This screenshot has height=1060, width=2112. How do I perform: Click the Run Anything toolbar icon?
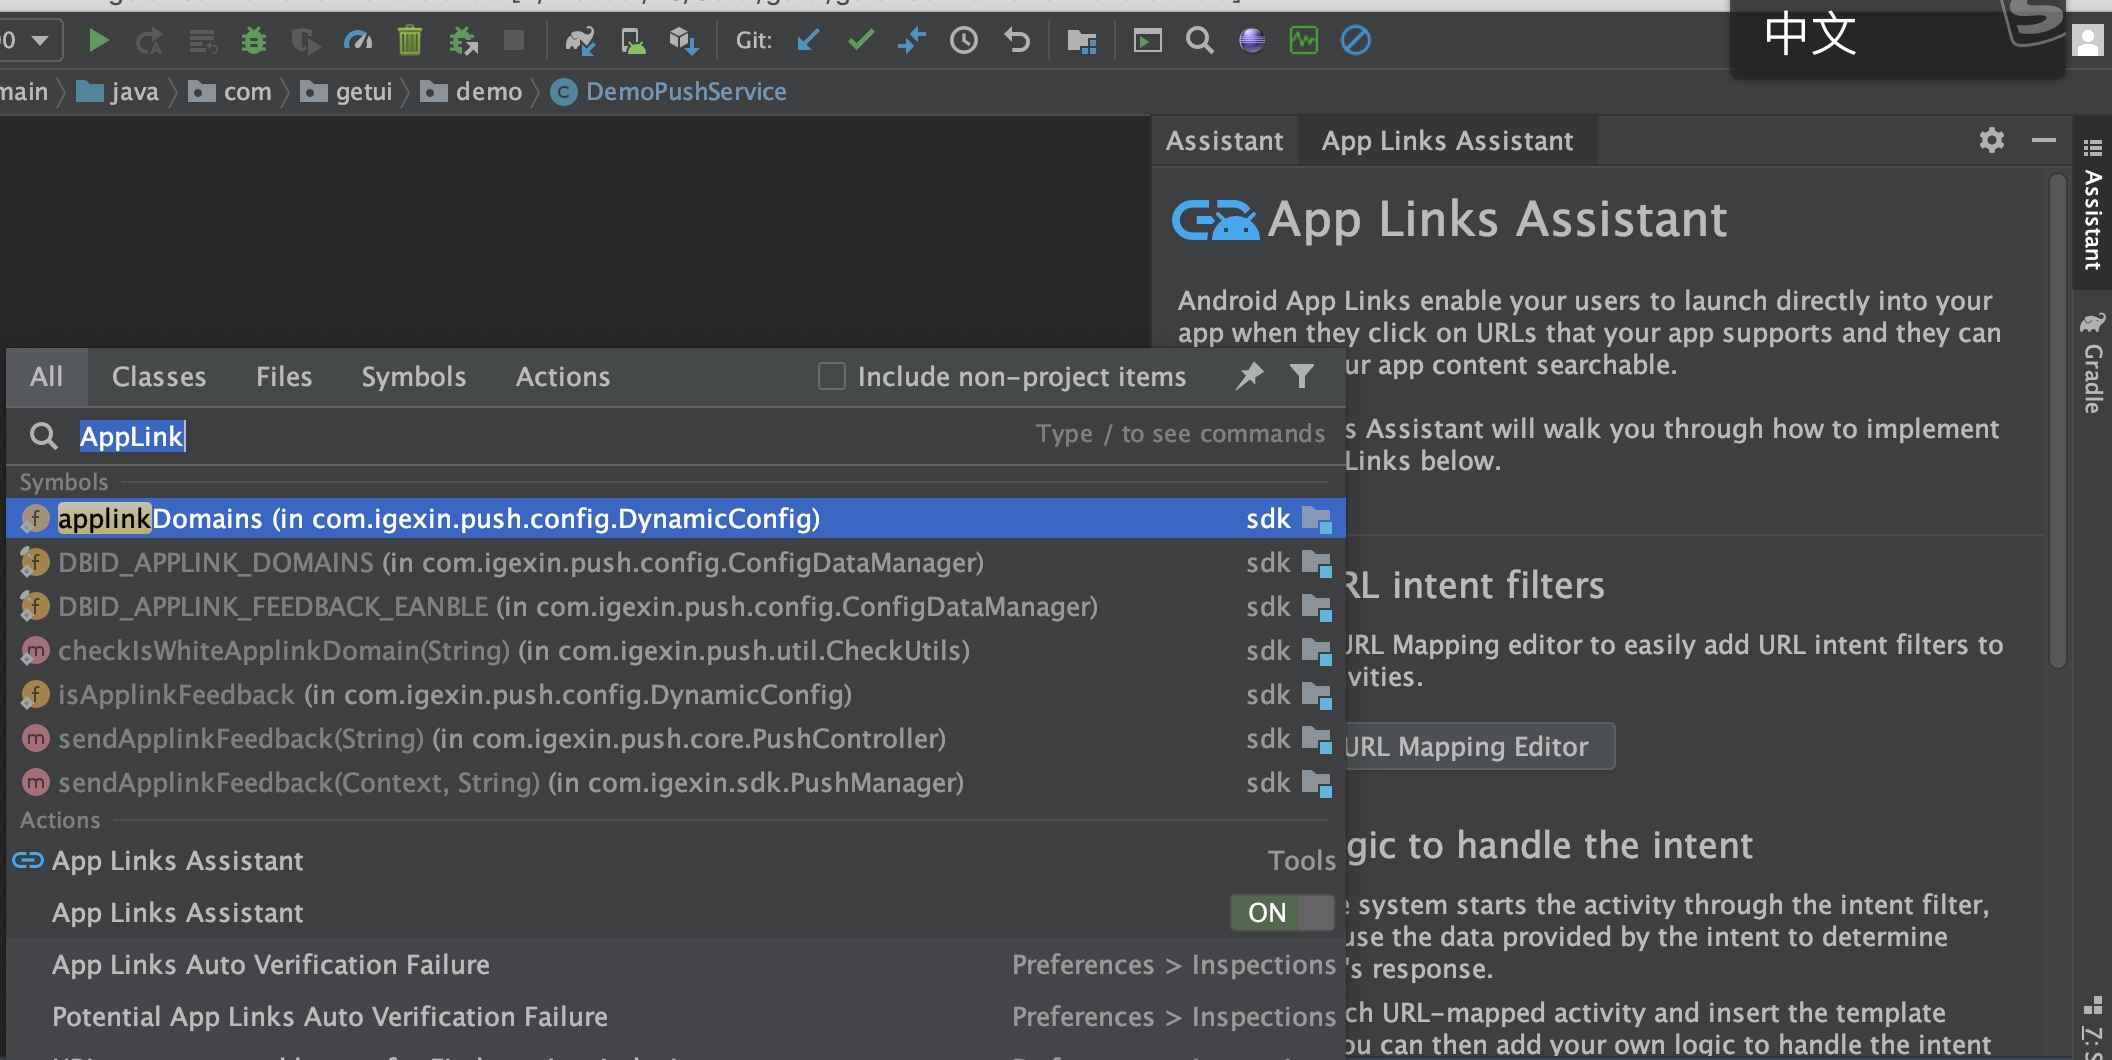click(1147, 41)
